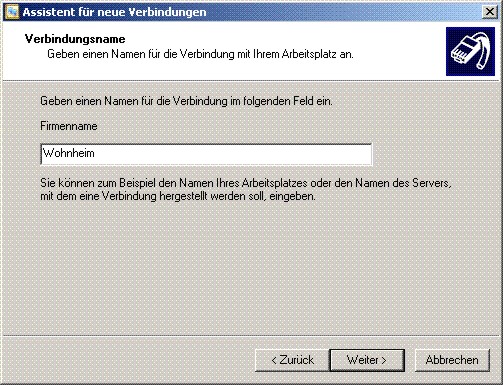Click the hint text starting with Sie können
The width and height of the screenshot is (503, 385).
(246, 183)
